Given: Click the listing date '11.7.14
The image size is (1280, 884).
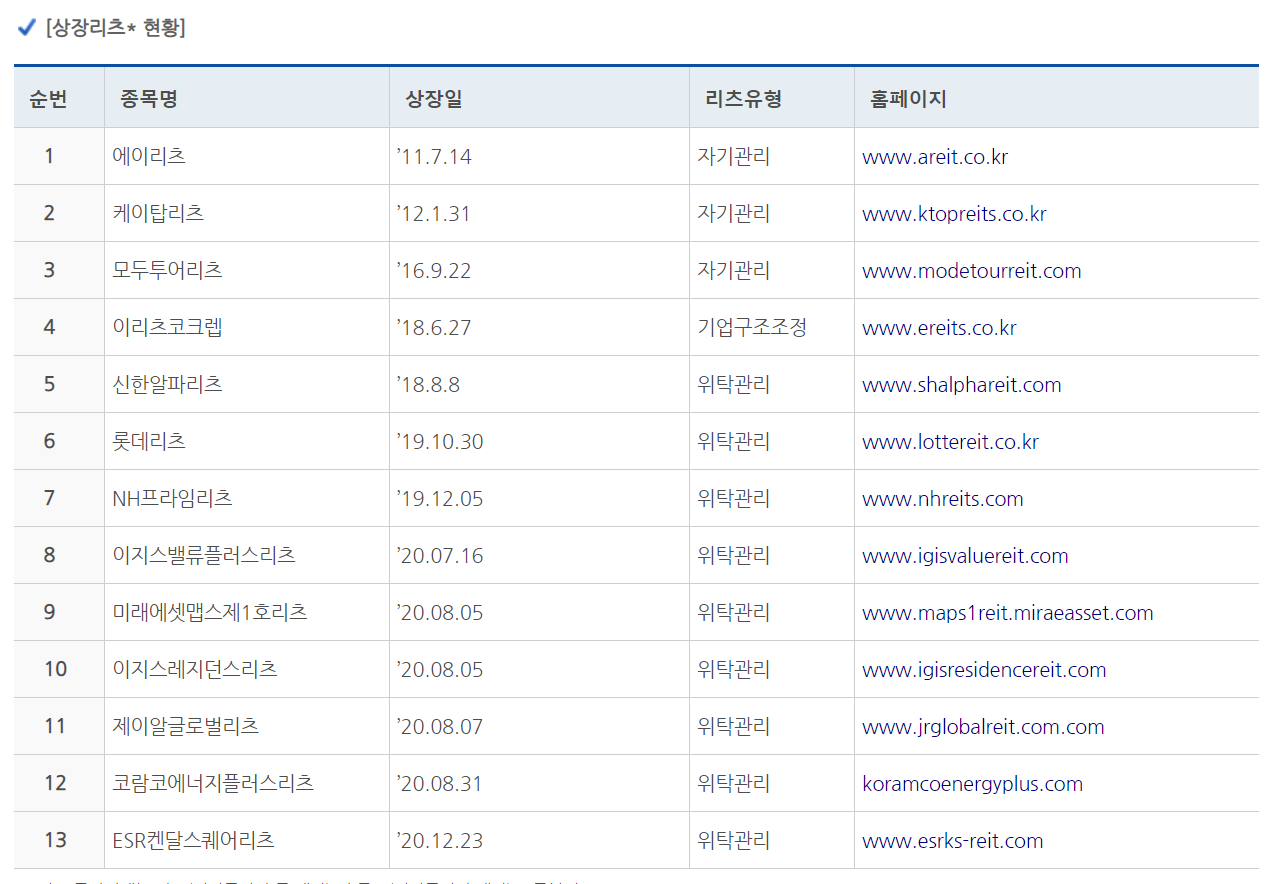Looking at the screenshot, I should click(x=434, y=156).
